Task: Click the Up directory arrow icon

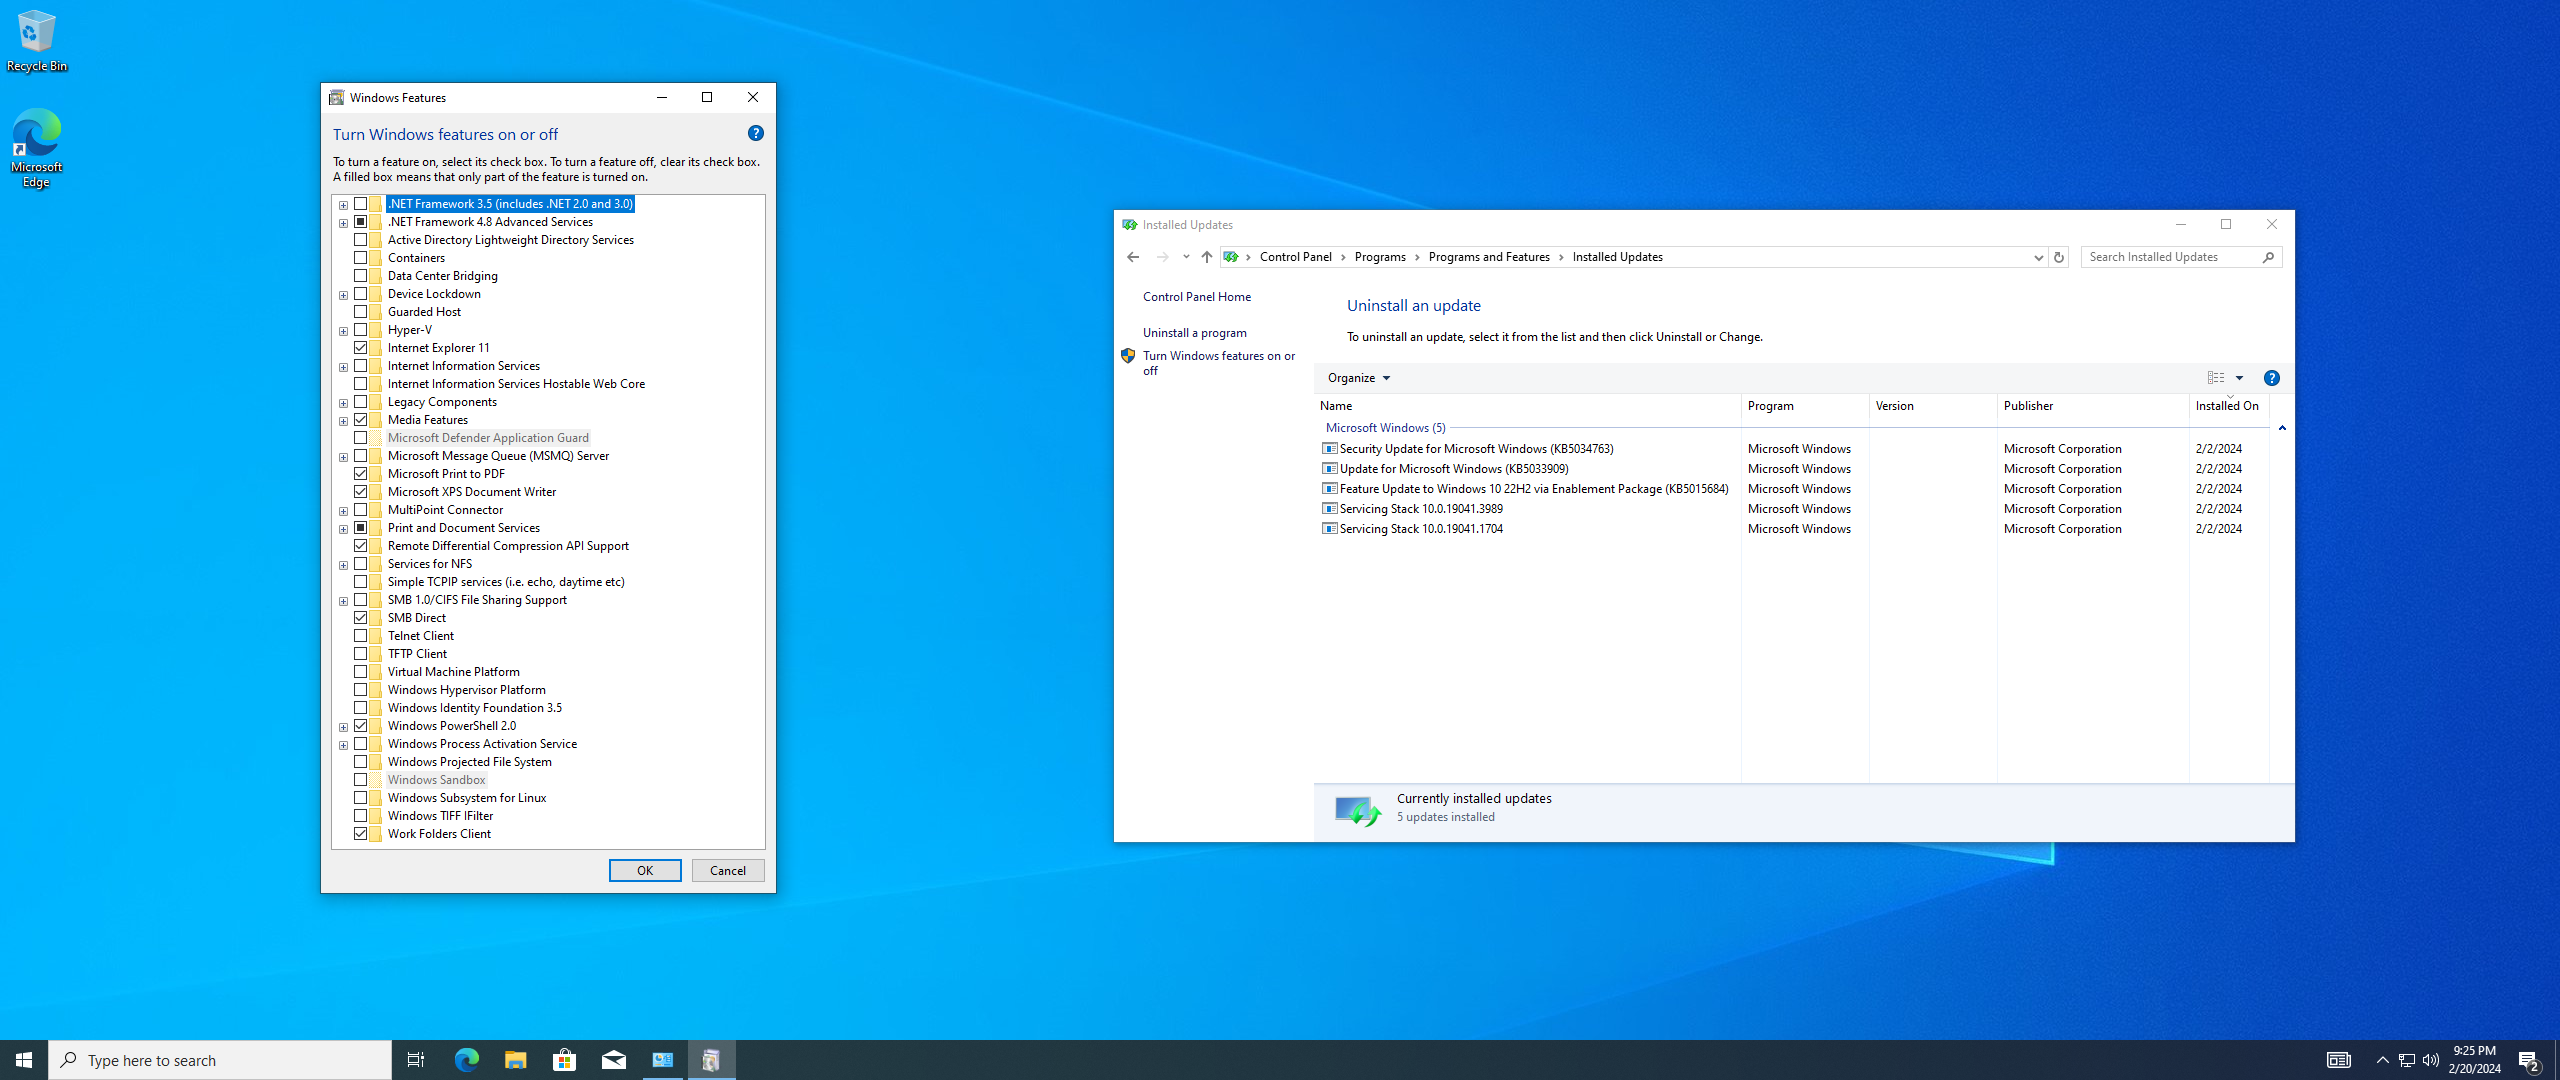Action: [x=1207, y=257]
